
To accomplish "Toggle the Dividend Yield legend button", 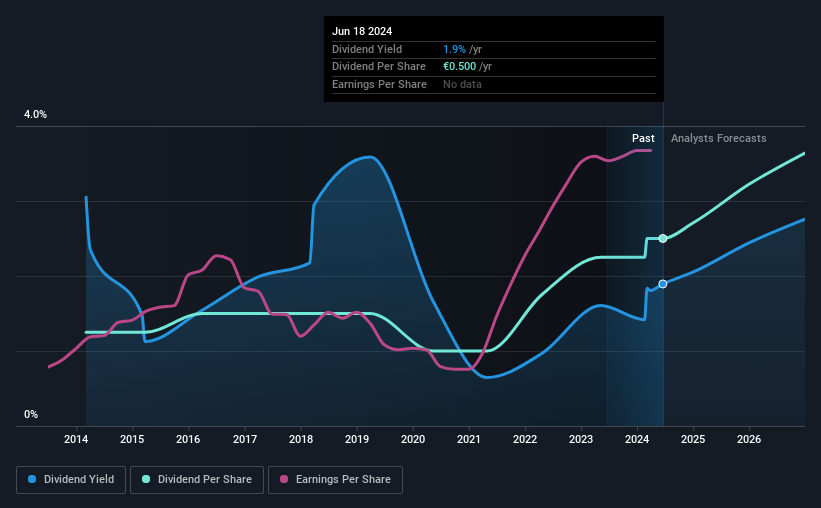I will pos(71,480).
